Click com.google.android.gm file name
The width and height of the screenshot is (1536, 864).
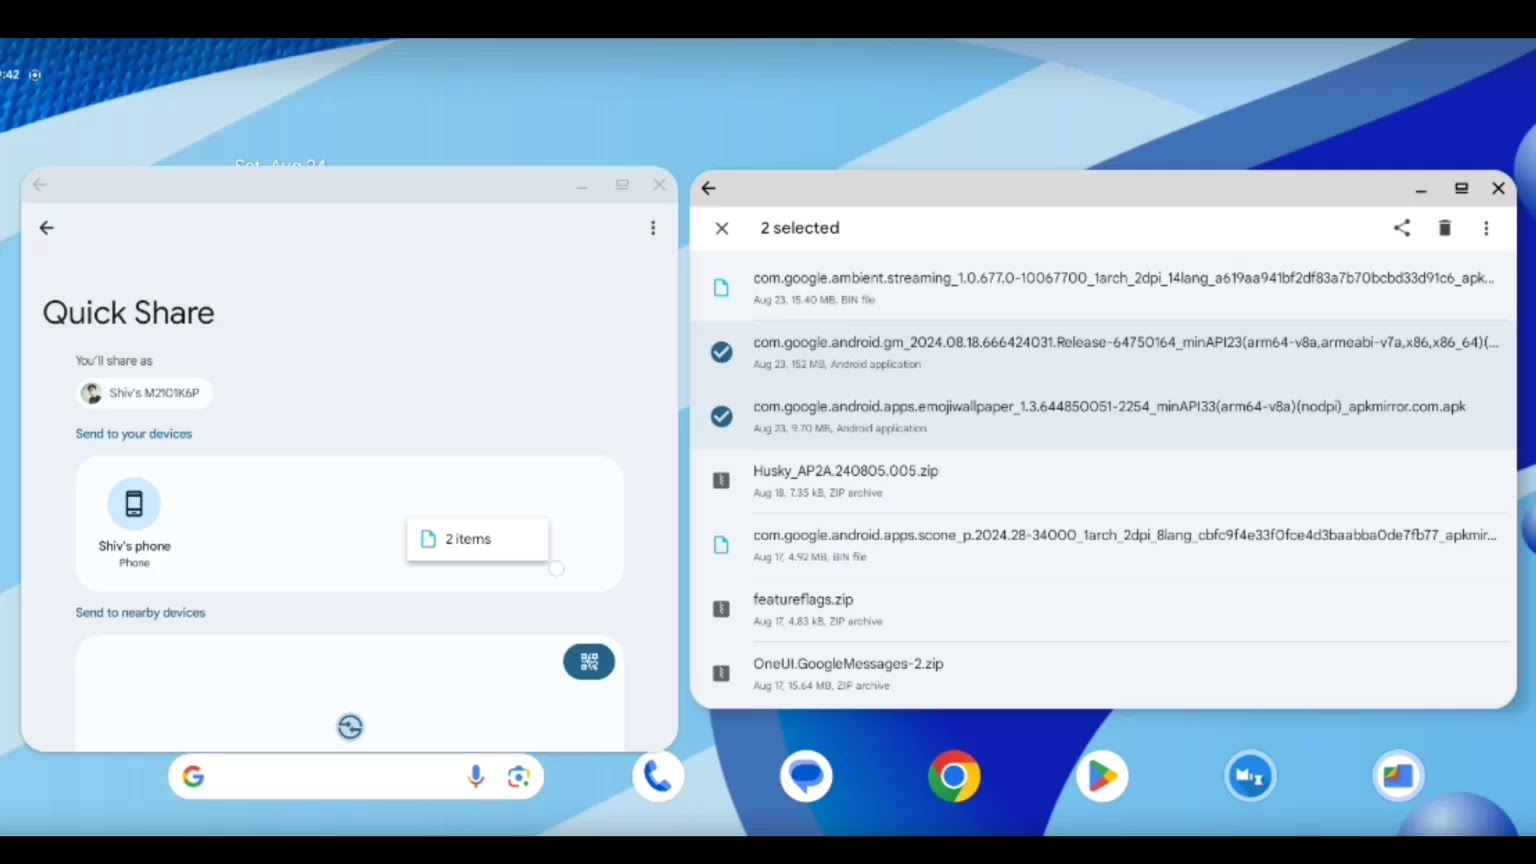point(1126,342)
